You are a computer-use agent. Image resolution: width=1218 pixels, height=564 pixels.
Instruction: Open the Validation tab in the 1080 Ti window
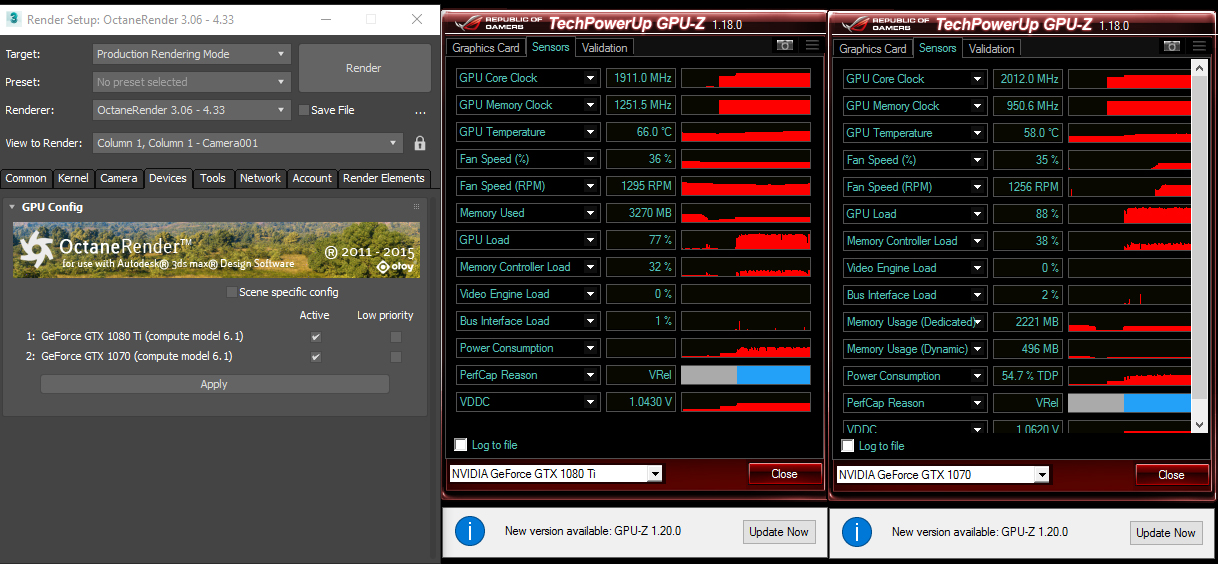click(x=605, y=48)
